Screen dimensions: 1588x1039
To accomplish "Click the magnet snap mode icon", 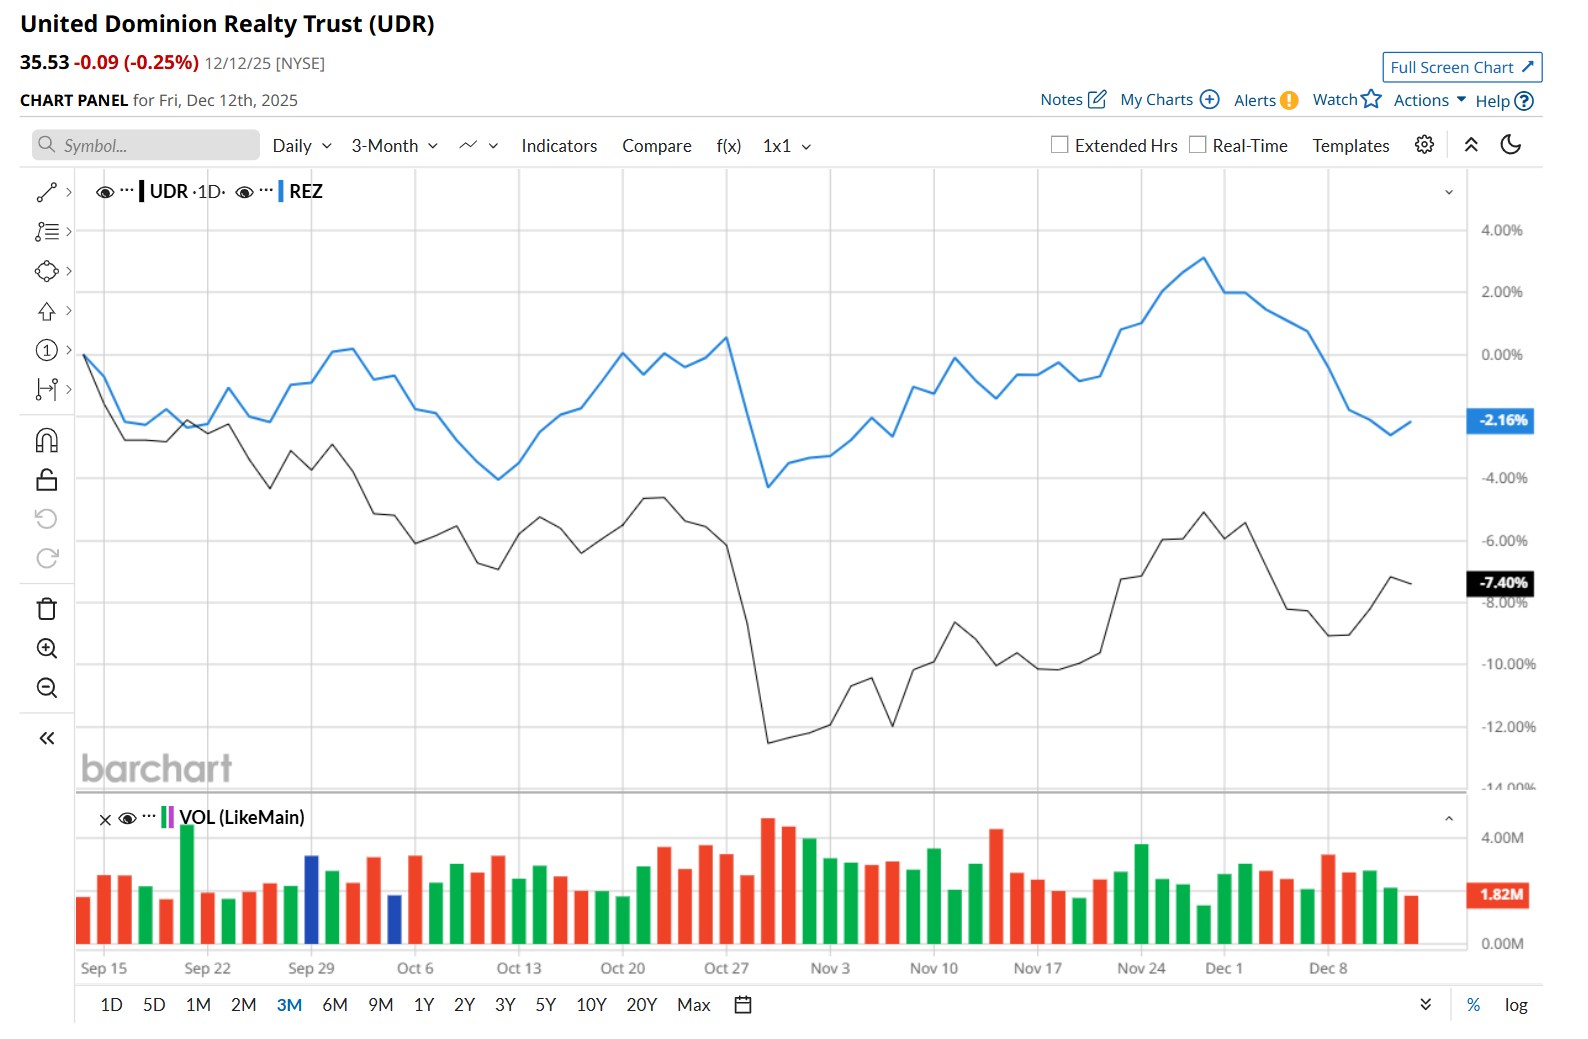I will point(47,441).
